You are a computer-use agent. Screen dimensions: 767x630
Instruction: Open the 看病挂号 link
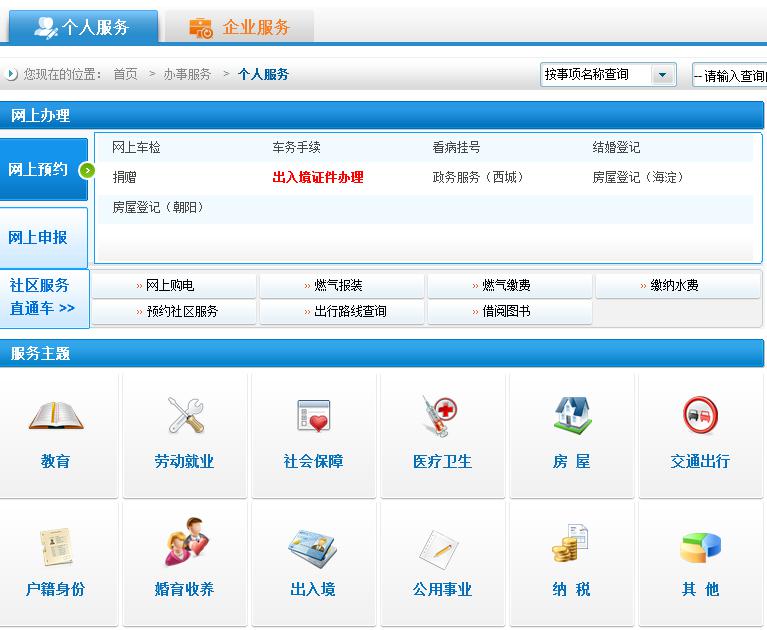456,147
